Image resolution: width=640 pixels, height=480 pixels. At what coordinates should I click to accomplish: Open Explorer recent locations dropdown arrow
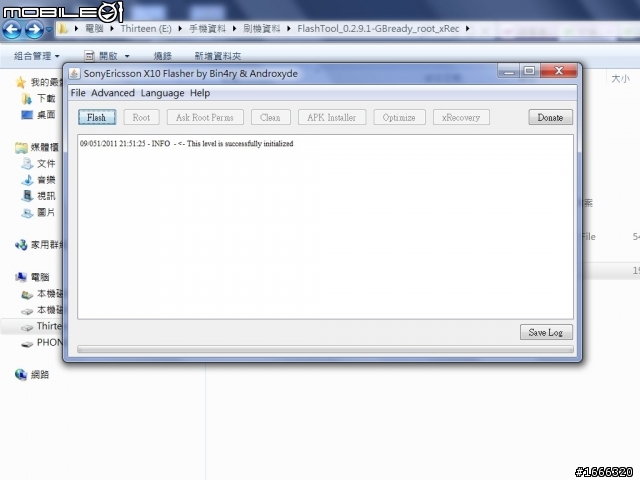tap(49, 29)
